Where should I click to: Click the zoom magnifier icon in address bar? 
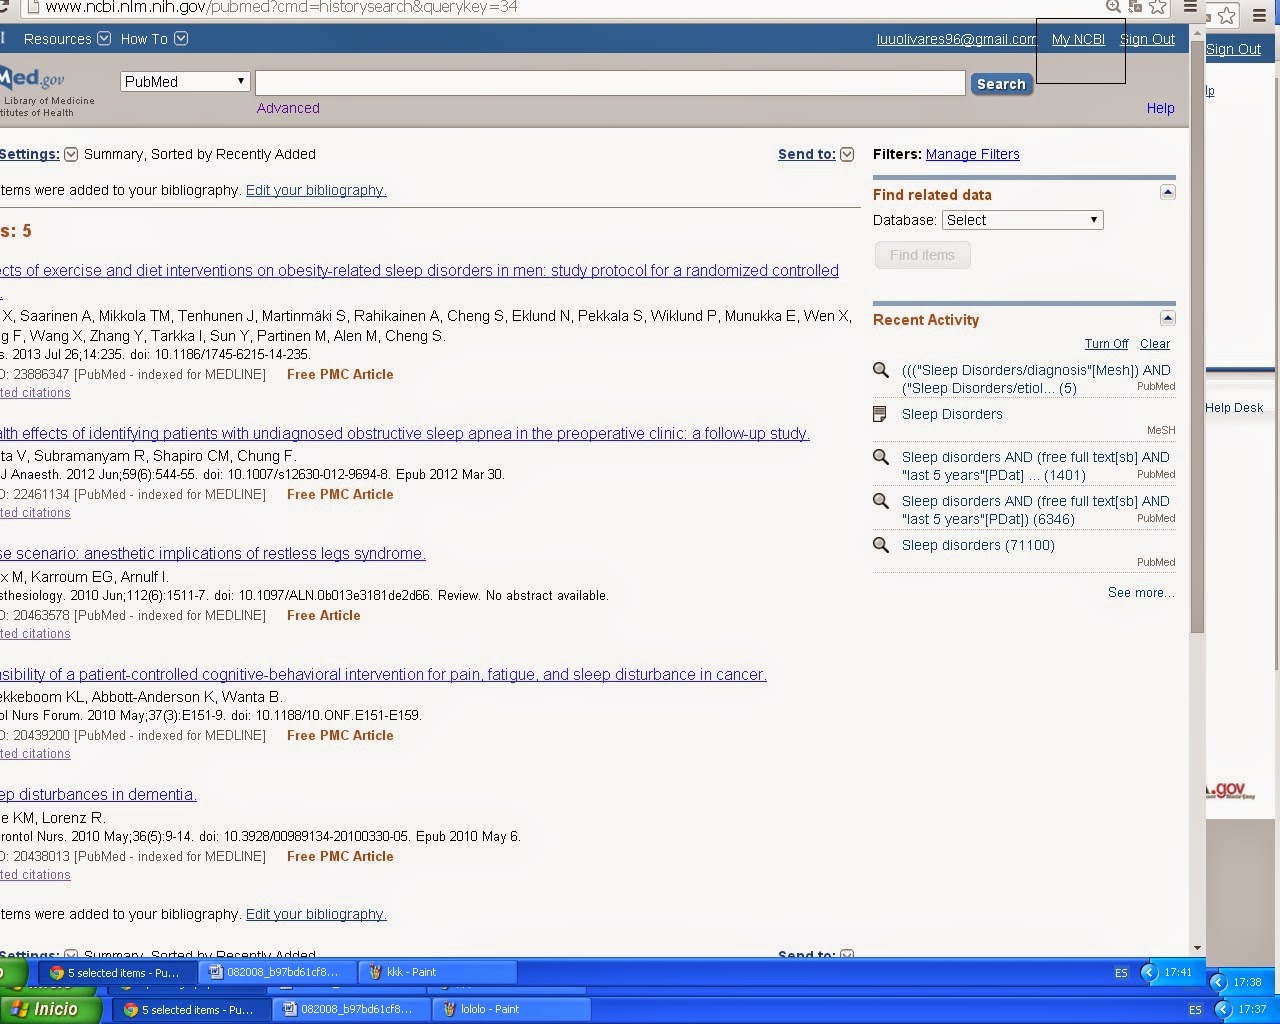(x=1112, y=7)
